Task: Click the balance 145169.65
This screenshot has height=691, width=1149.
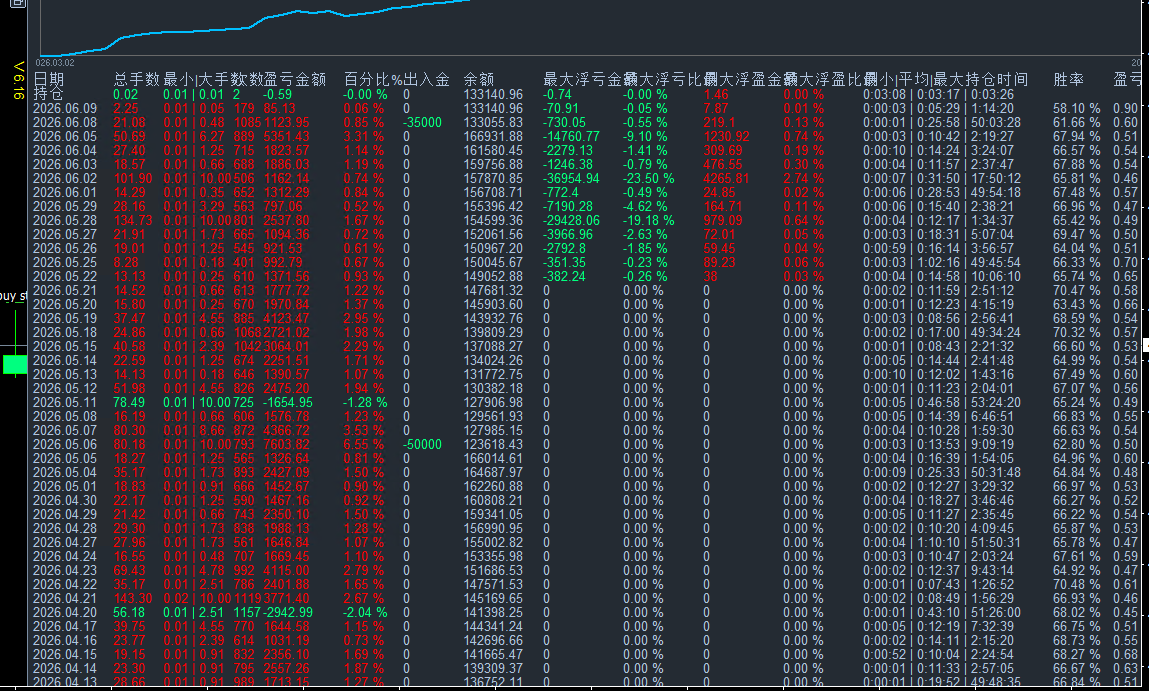Action: coord(493,598)
